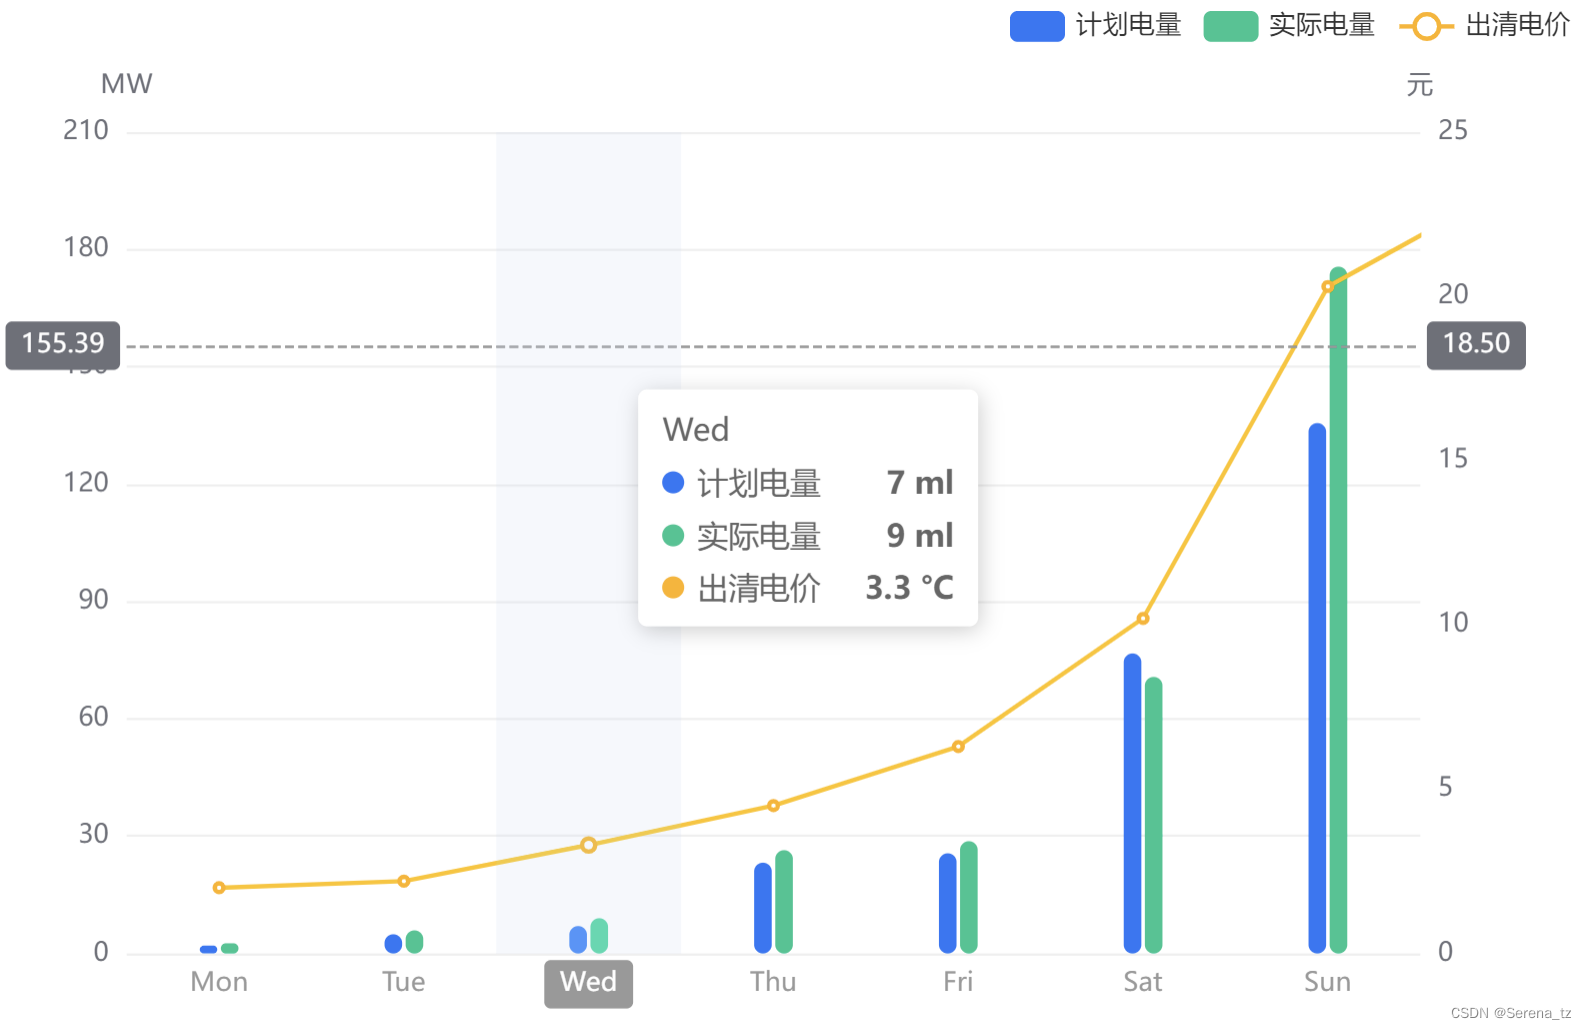Click the yellow 出清电价 dot in the tooltip
The width and height of the screenshot is (1587, 1029).
coord(673,588)
